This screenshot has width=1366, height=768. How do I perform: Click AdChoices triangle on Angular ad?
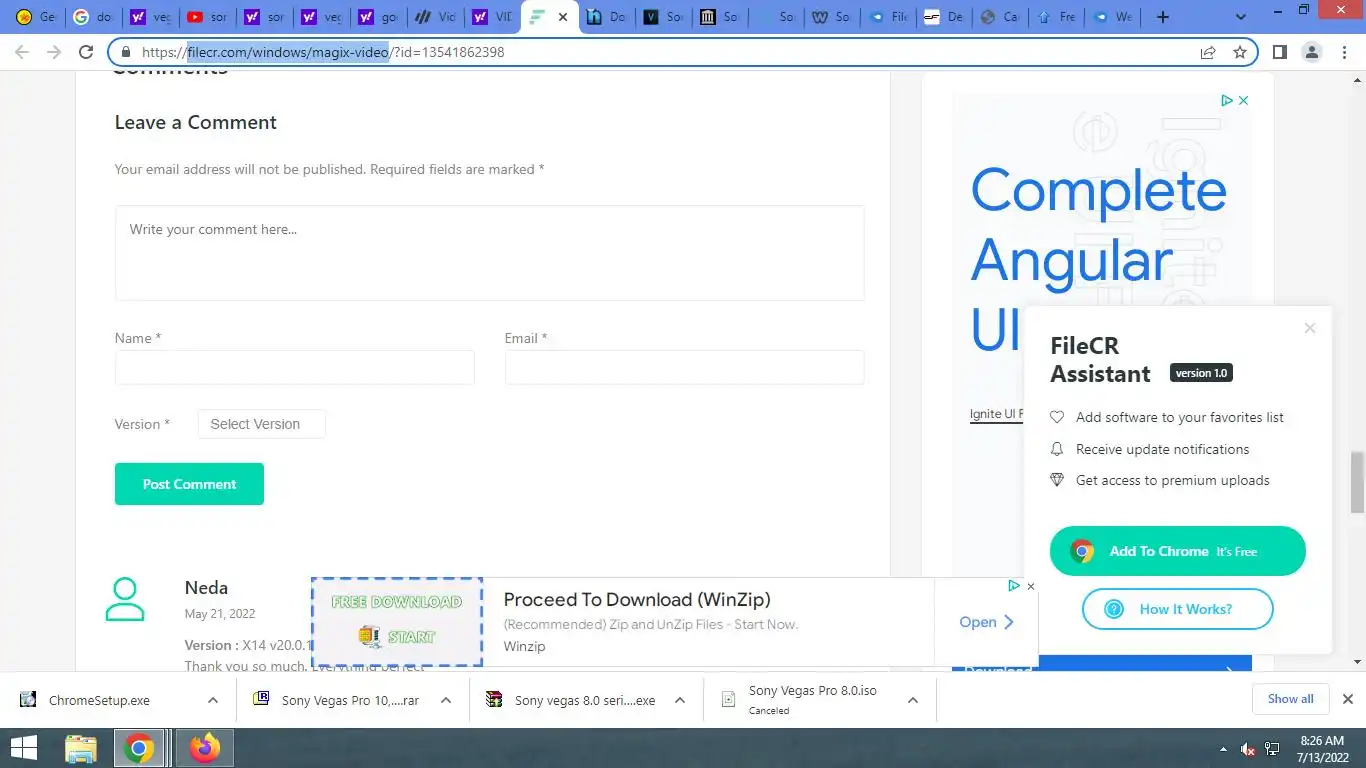(1226, 100)
